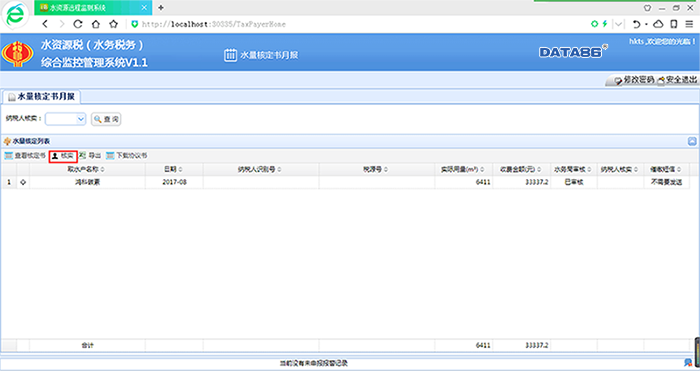
Task: Click the status bar alarm message
Action: pyautogui.click(x=313, y=363)
